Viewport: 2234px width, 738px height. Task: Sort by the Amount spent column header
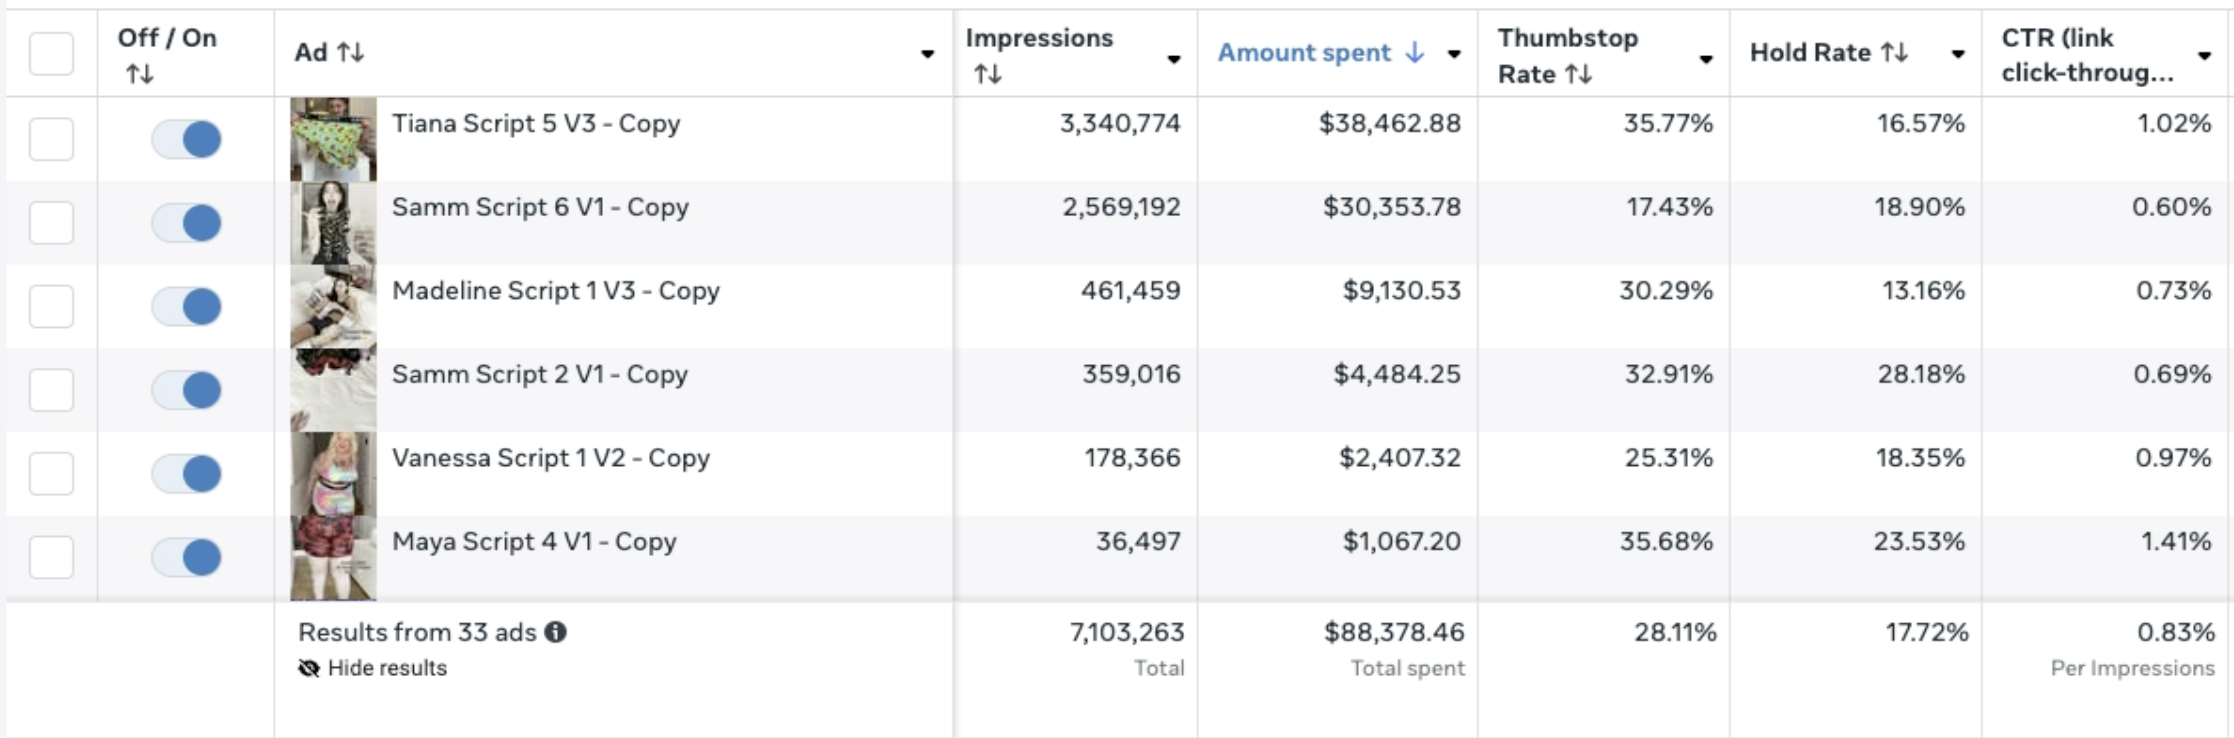click(1303, 52)
